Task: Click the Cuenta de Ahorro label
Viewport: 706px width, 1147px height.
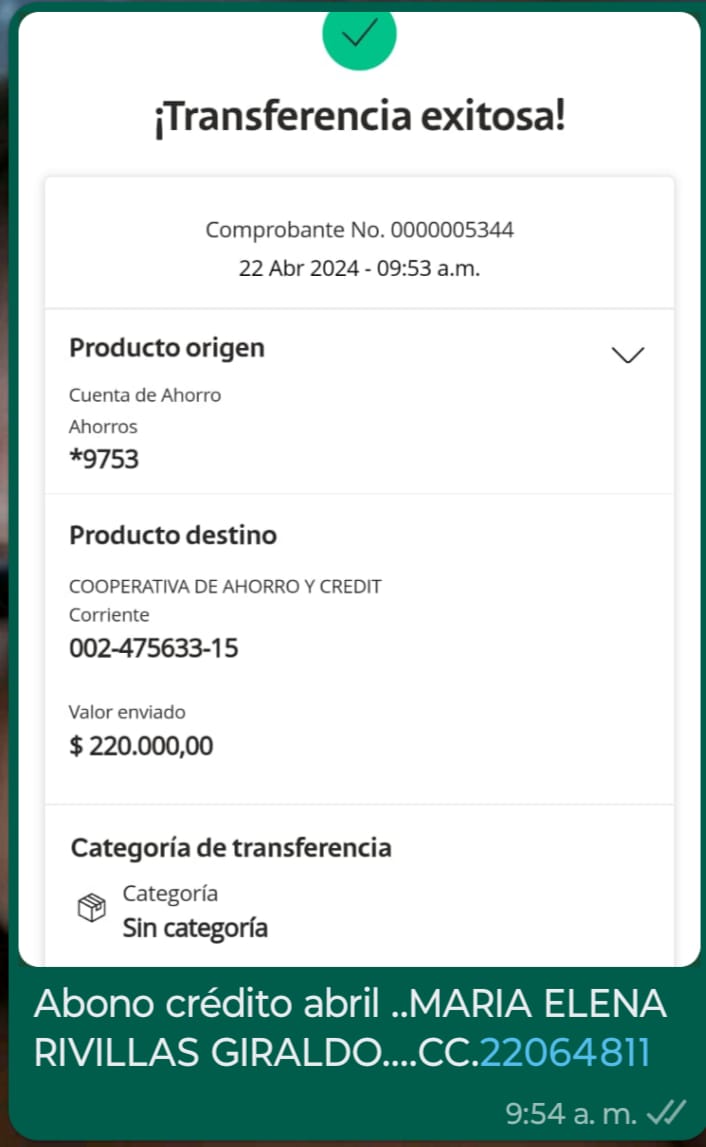Action: [x=145, y=395]
